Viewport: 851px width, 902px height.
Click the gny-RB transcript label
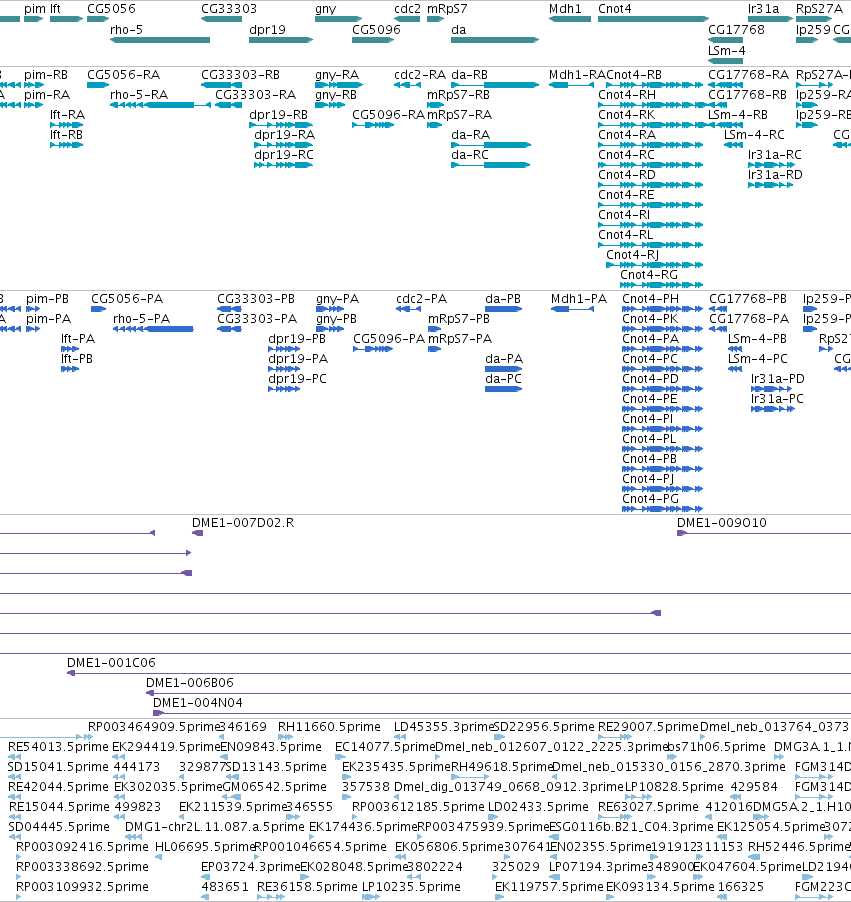coord(335,94)
